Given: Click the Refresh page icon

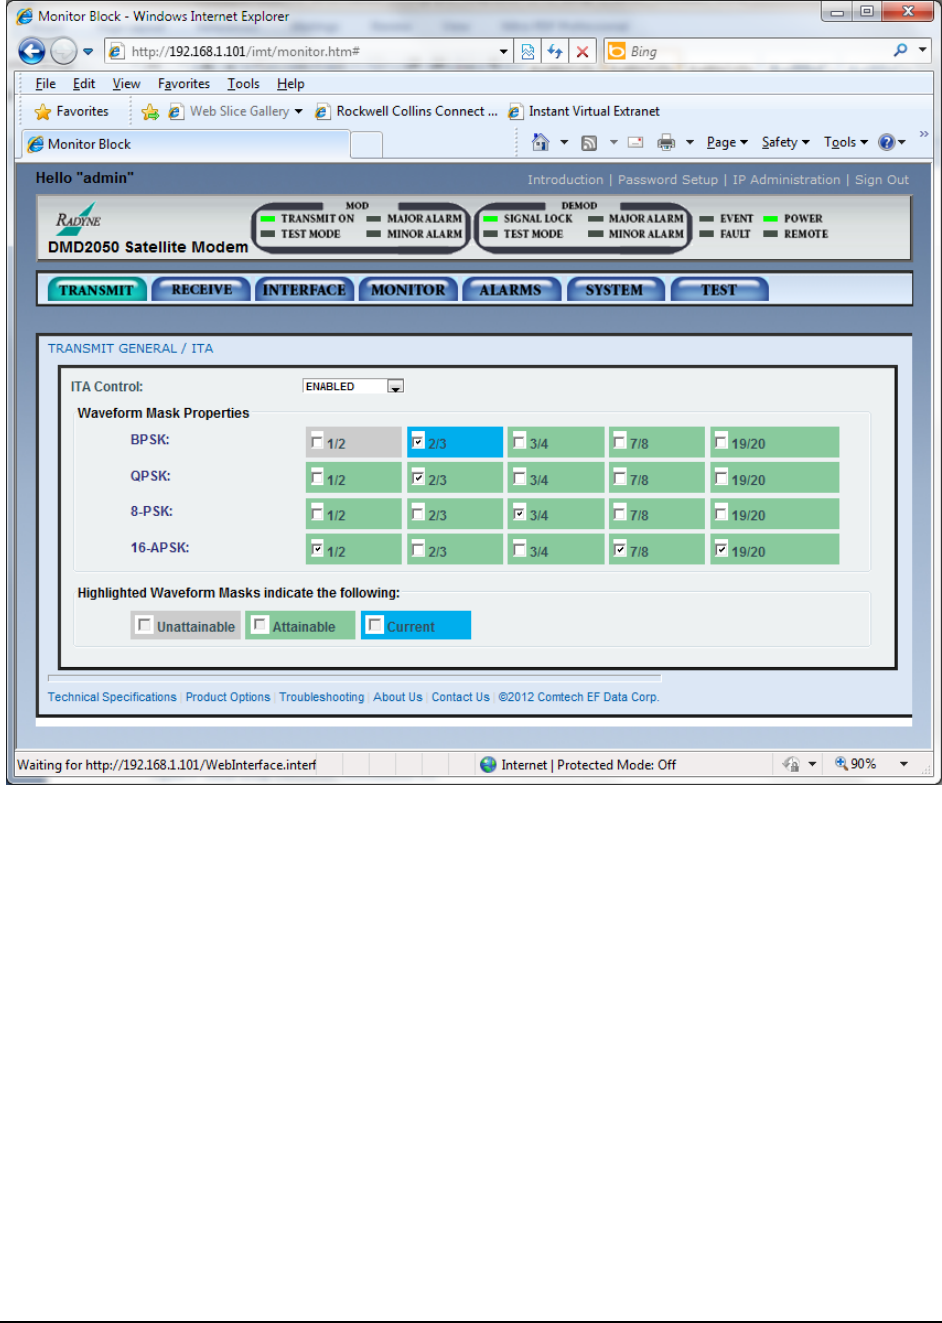Looking at the screenshot, I should click(x=555, y=51).
